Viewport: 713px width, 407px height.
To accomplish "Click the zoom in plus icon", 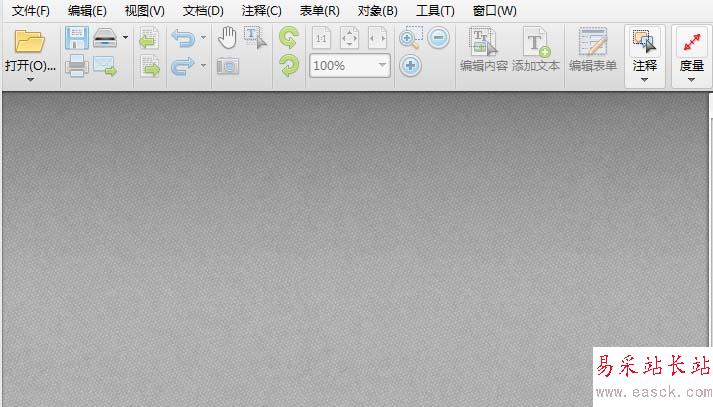I will (x=410, y=66).
